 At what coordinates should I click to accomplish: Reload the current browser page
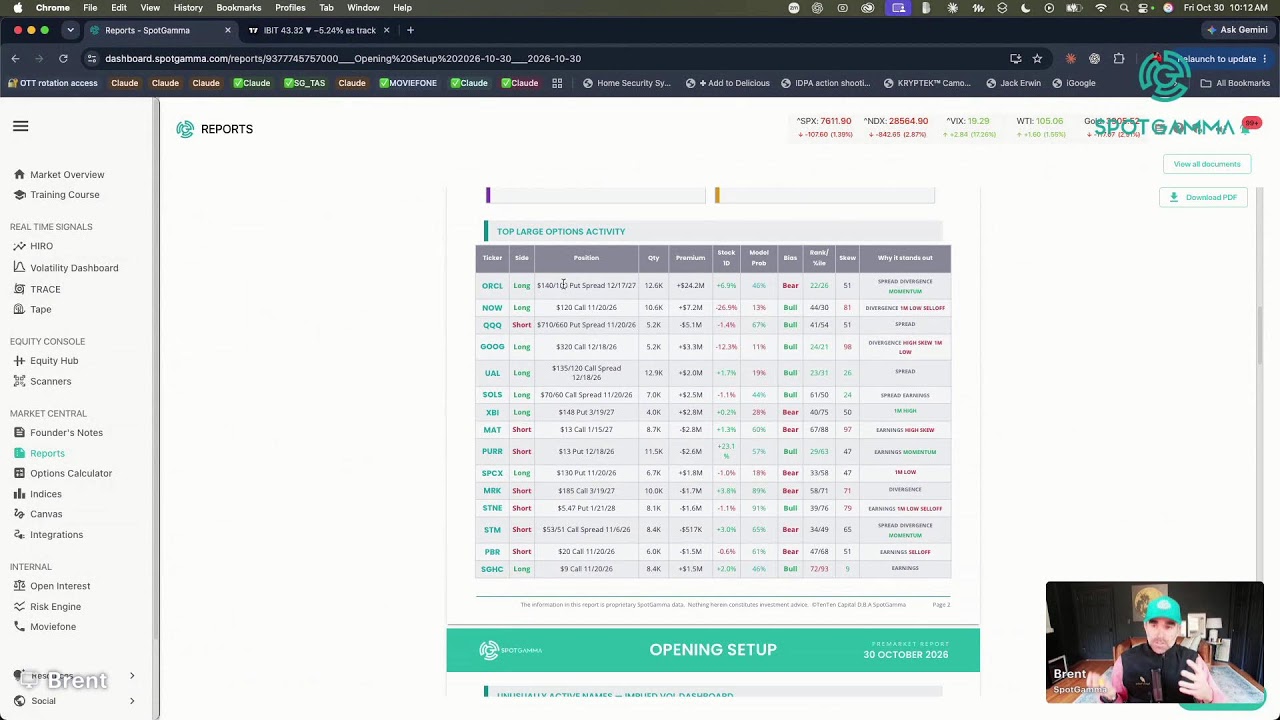63,59
